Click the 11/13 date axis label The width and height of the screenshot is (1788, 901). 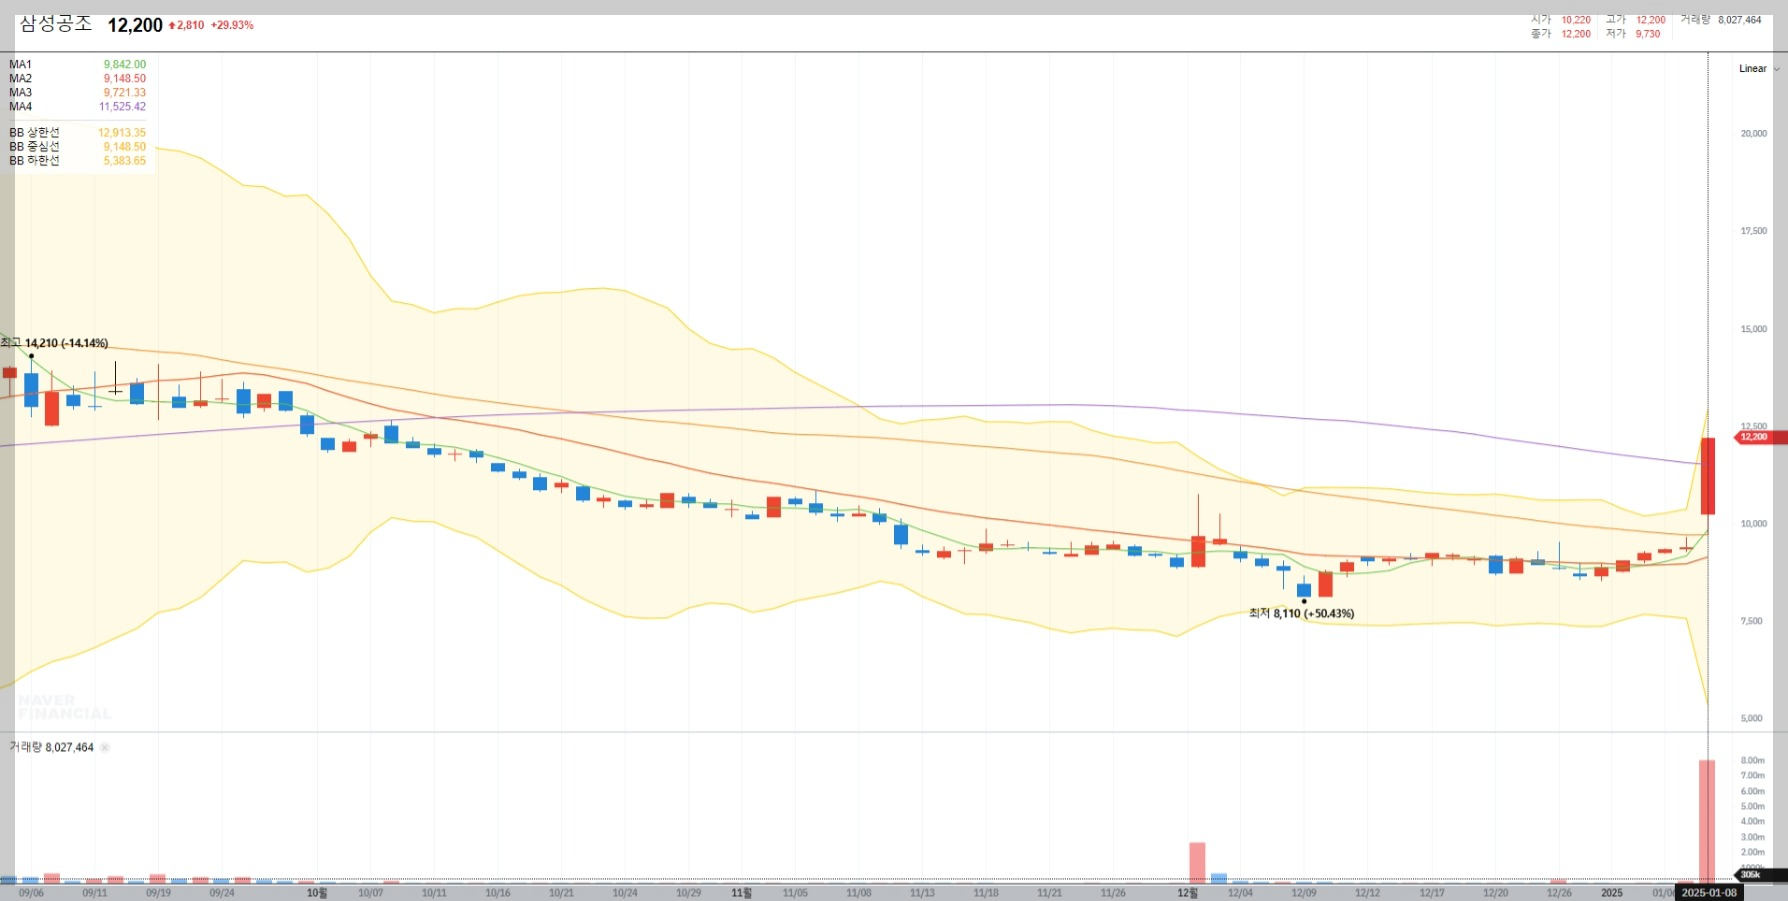pyautogui.click(x=922, y=893)
